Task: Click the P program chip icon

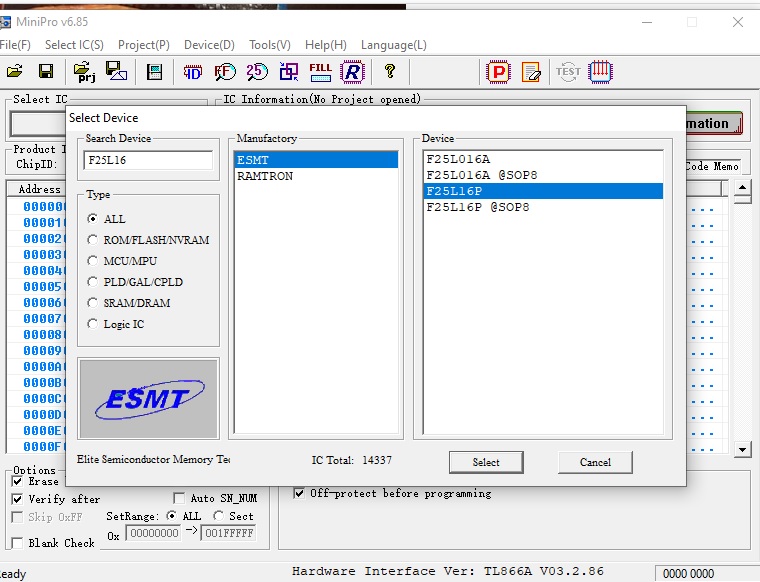Action: click(x=498, y=72)
